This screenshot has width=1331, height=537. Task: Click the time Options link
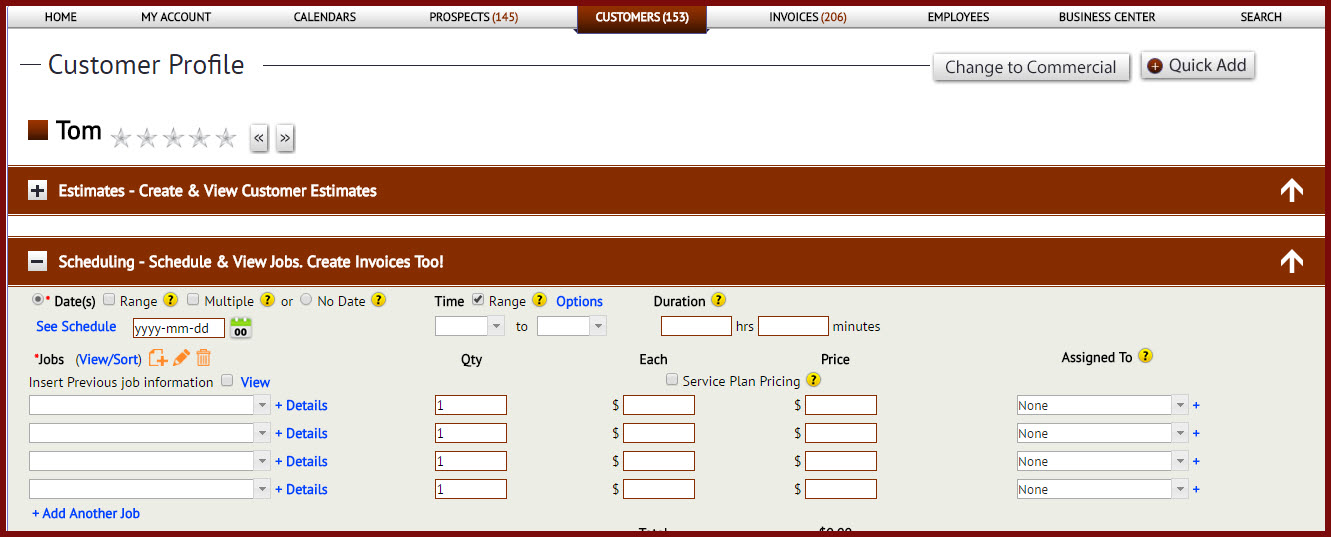580,301
